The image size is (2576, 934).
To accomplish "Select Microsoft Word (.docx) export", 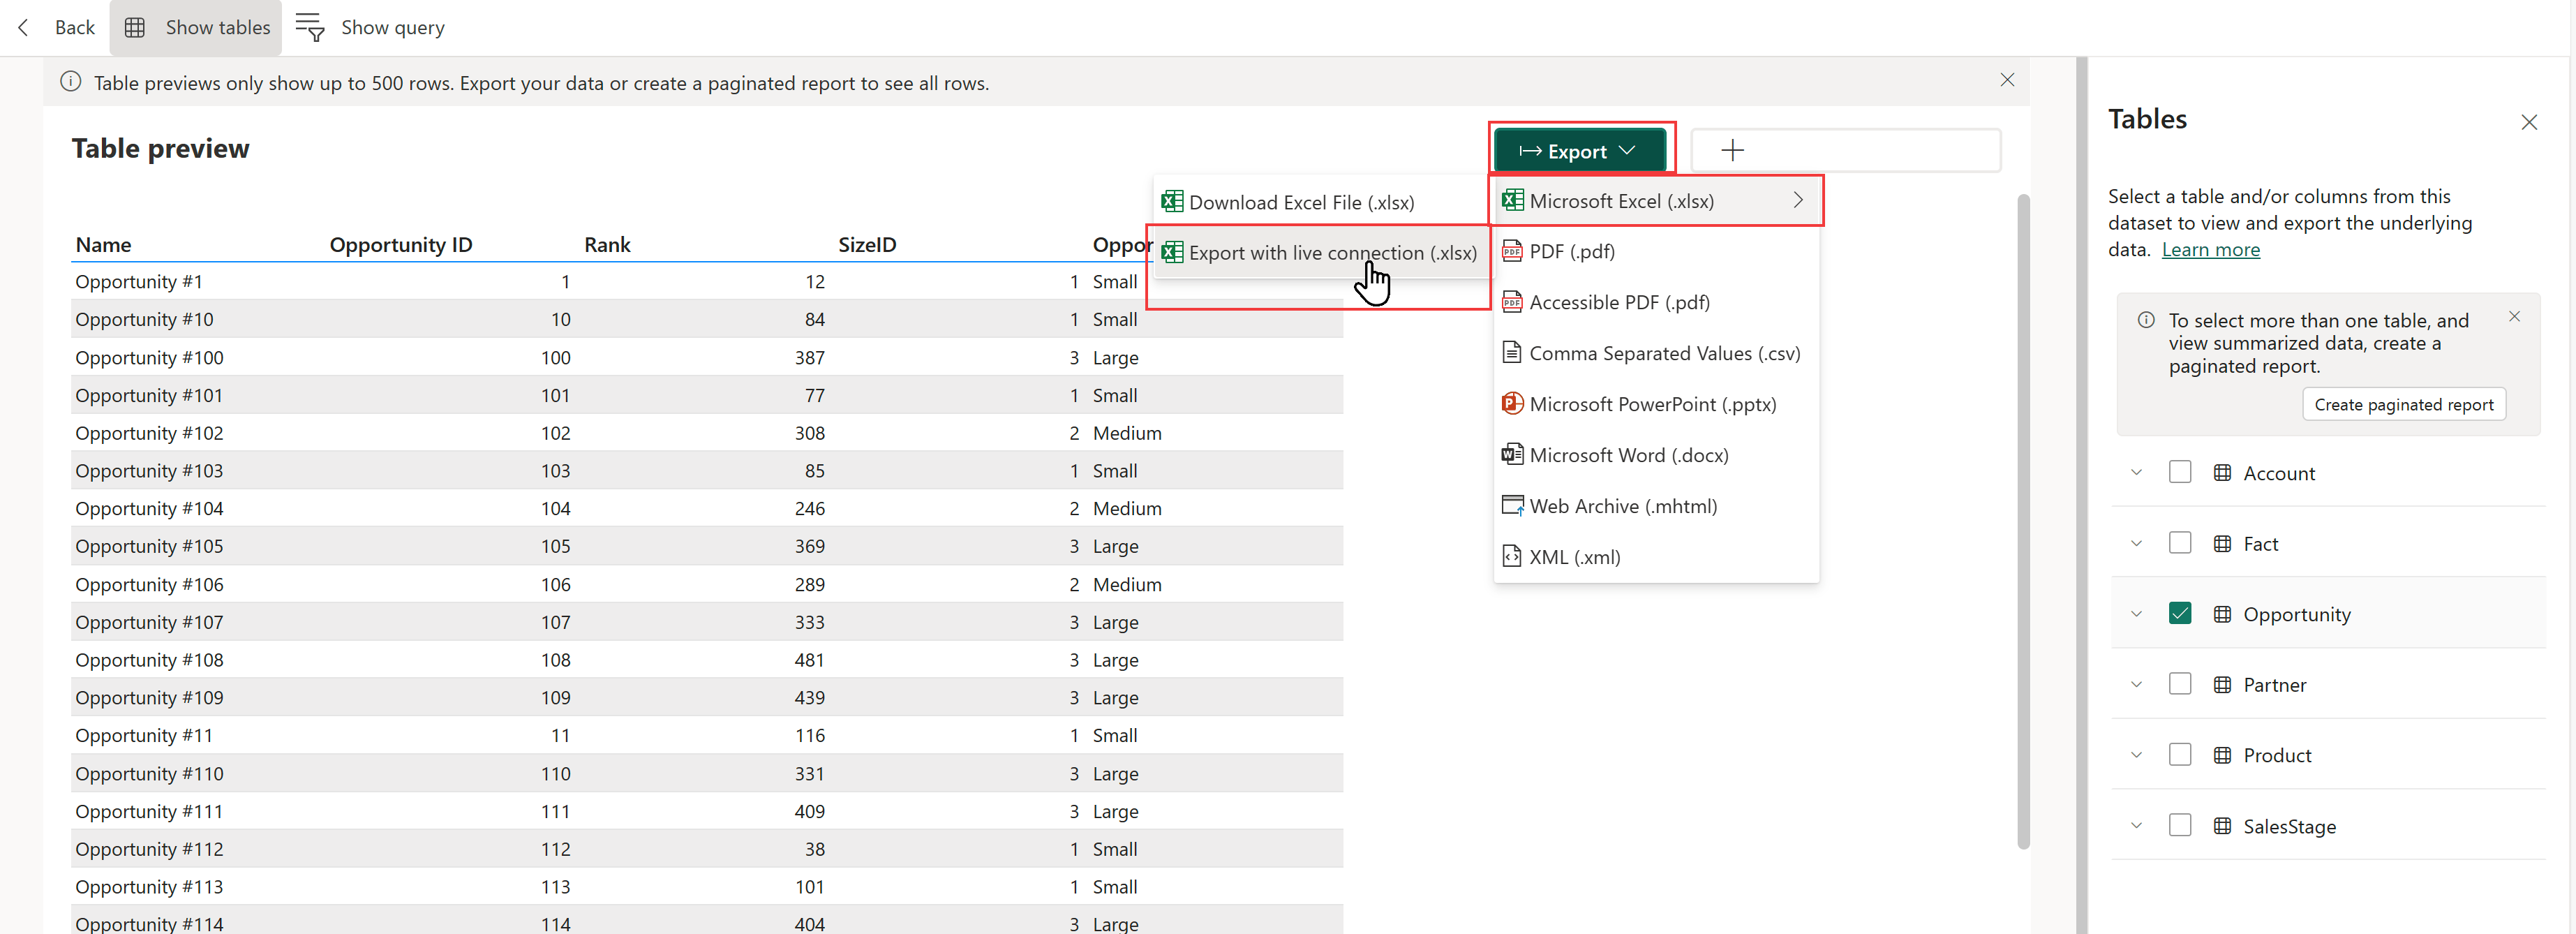I will pyautogui.click(x=1629, y=454).
